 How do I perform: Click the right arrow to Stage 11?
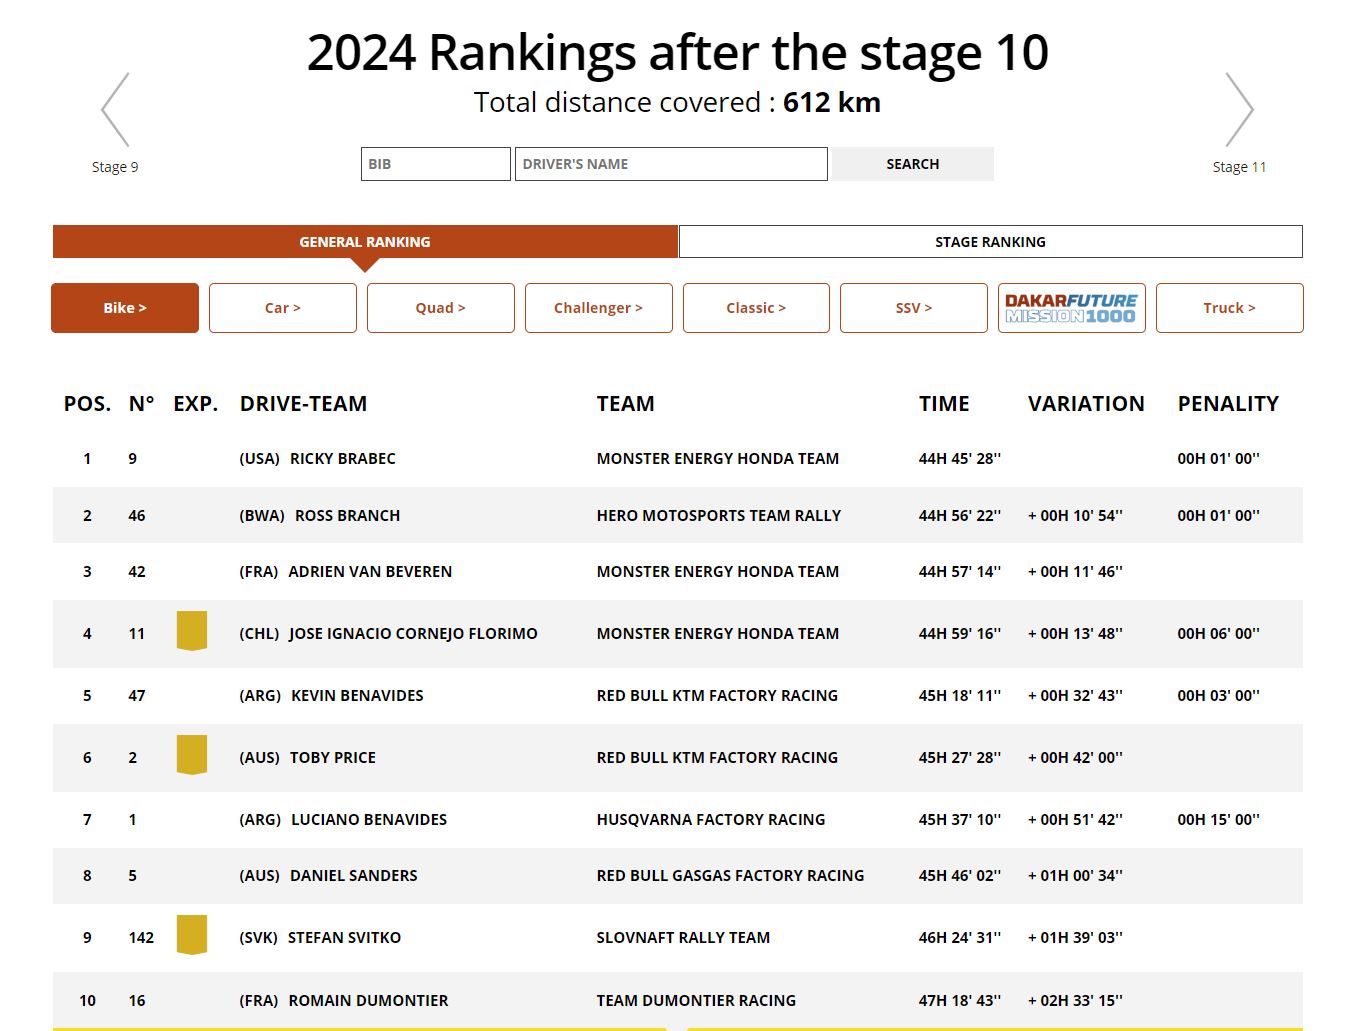point(1239,110)
